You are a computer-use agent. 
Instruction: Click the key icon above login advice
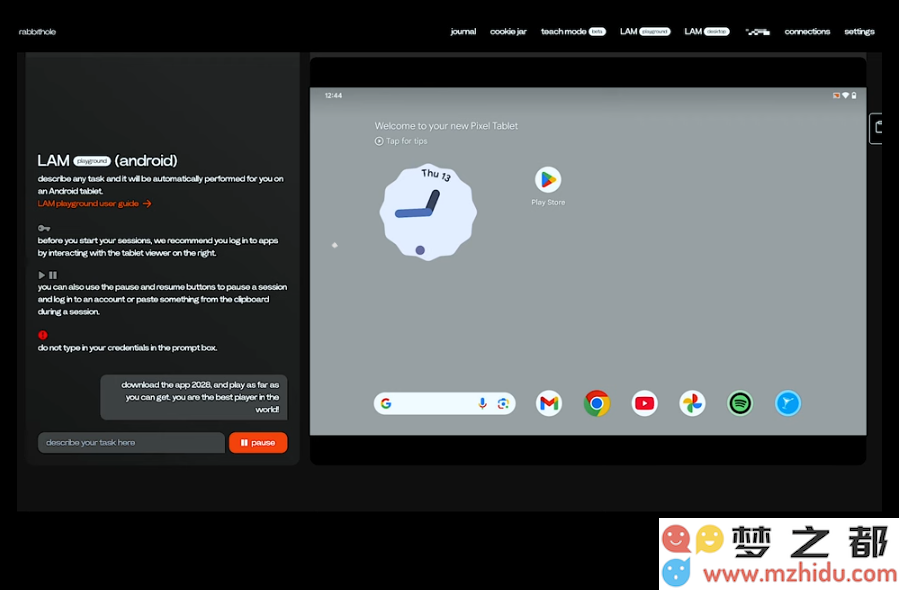(x=44, y=228)
